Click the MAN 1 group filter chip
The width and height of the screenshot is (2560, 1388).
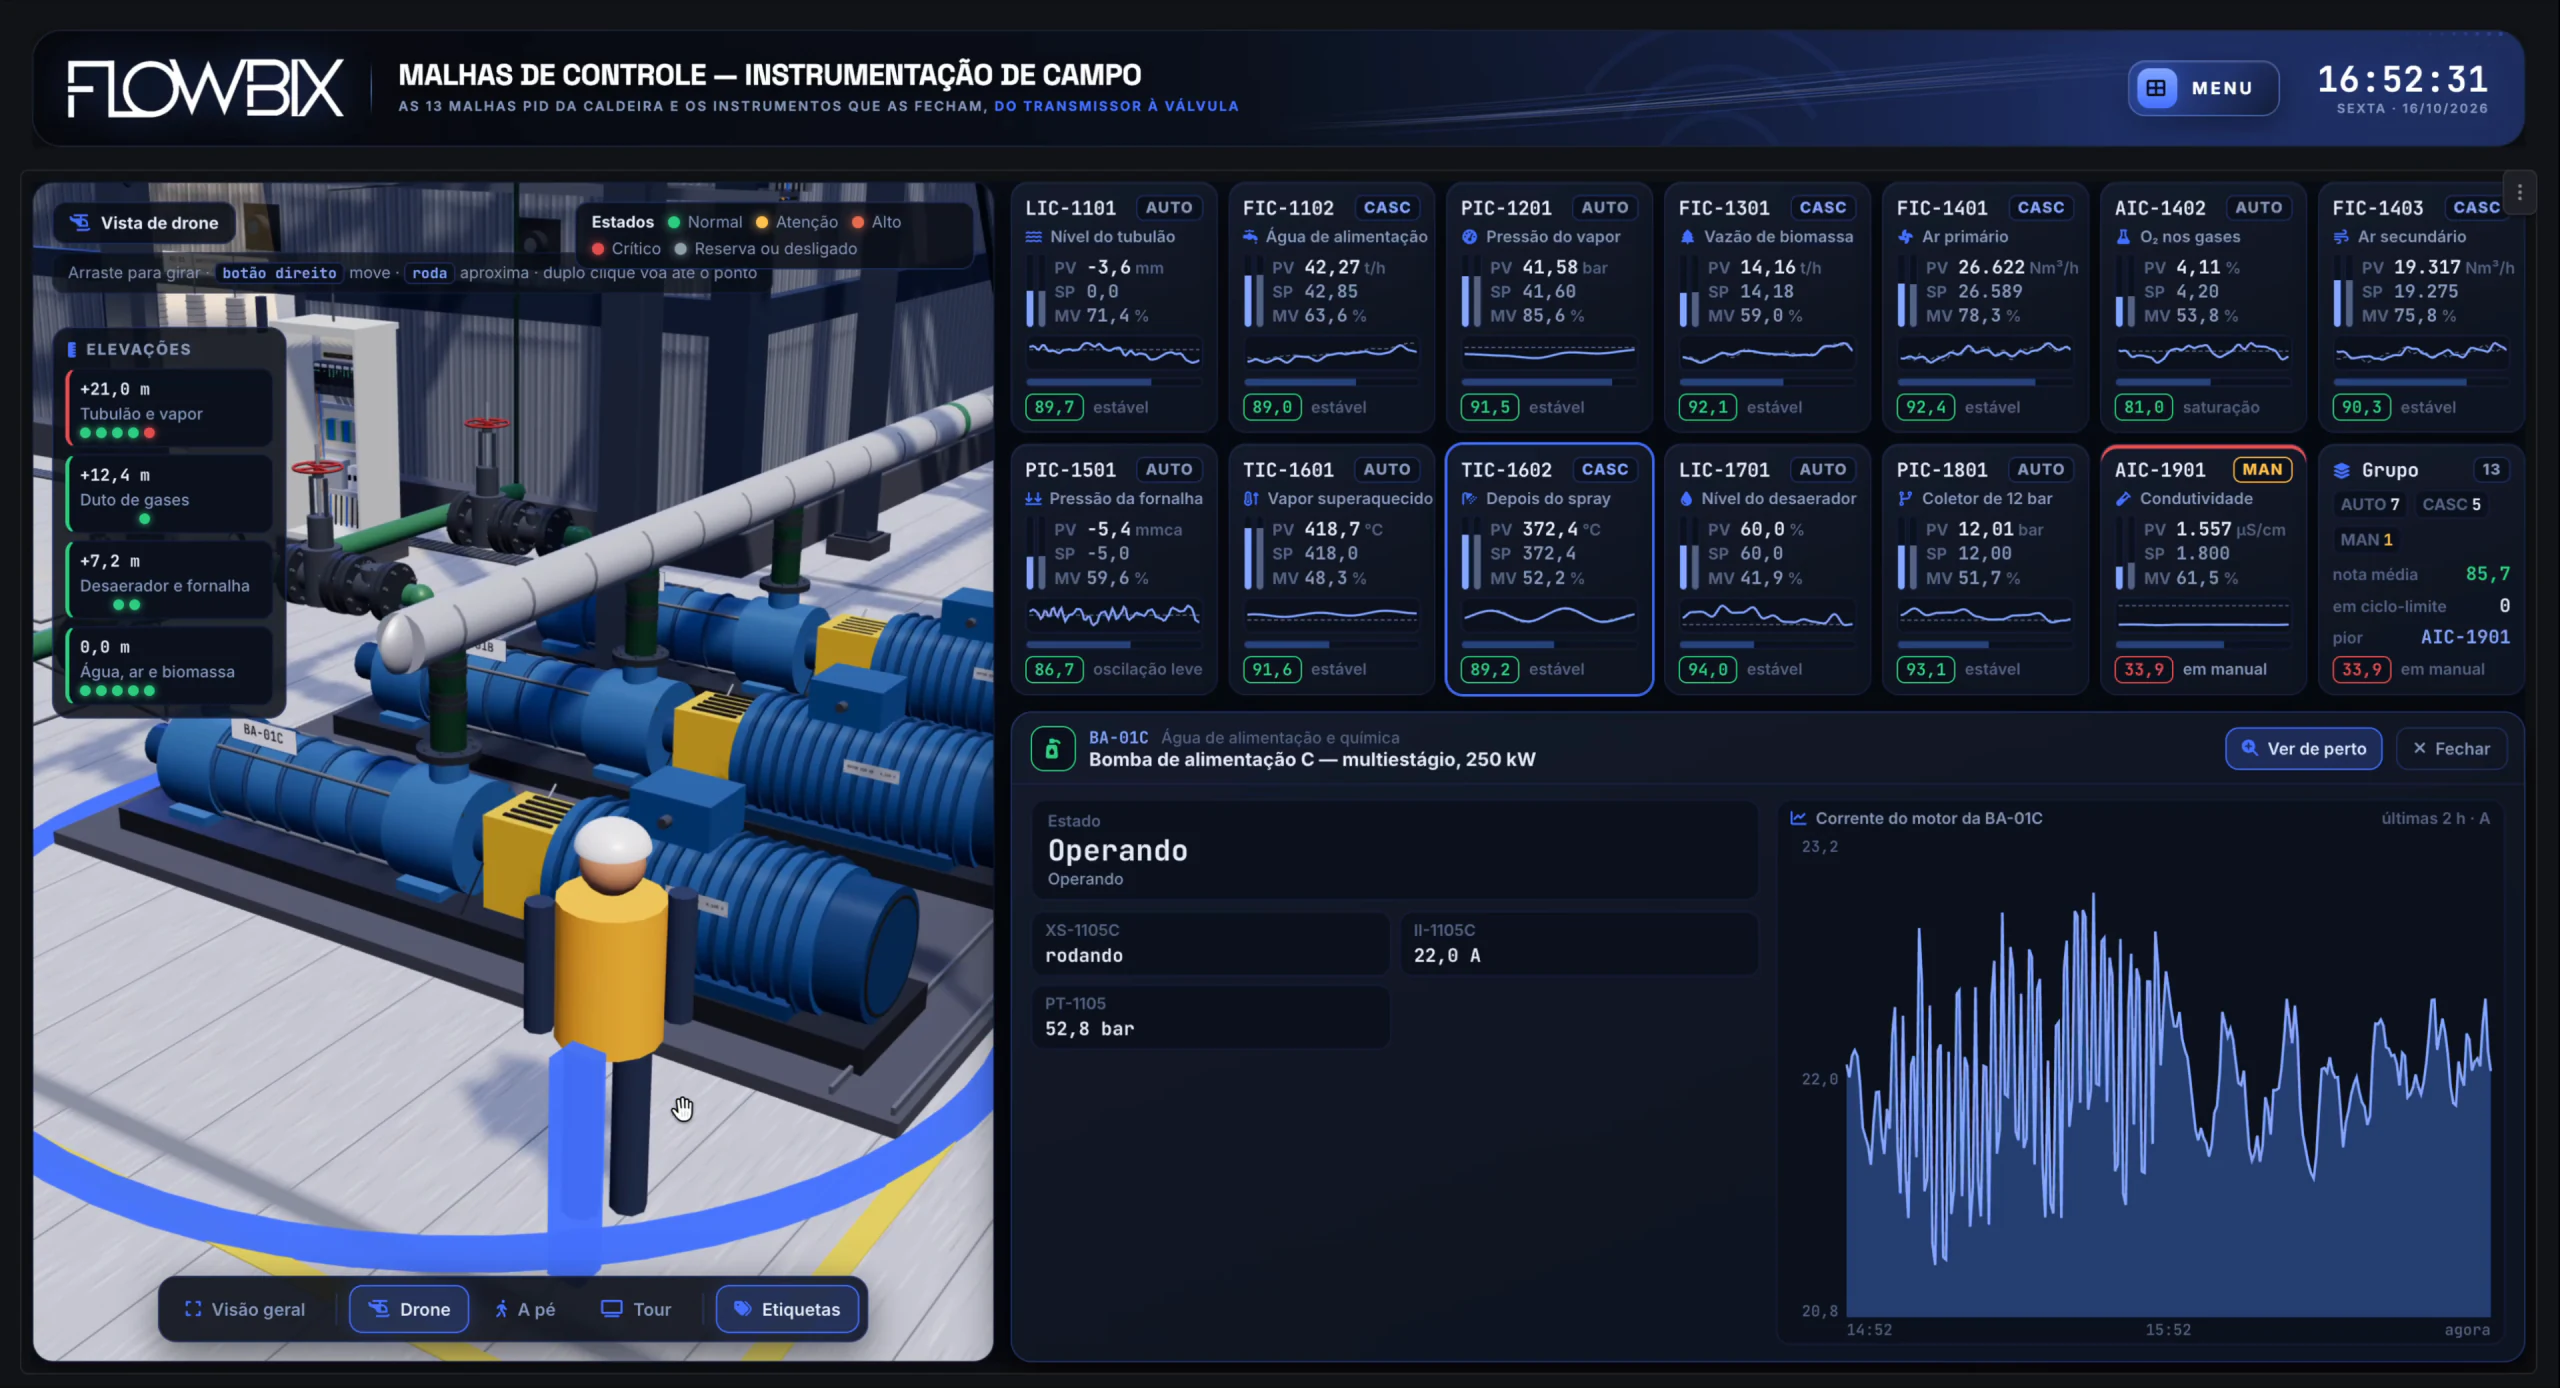2366,540
